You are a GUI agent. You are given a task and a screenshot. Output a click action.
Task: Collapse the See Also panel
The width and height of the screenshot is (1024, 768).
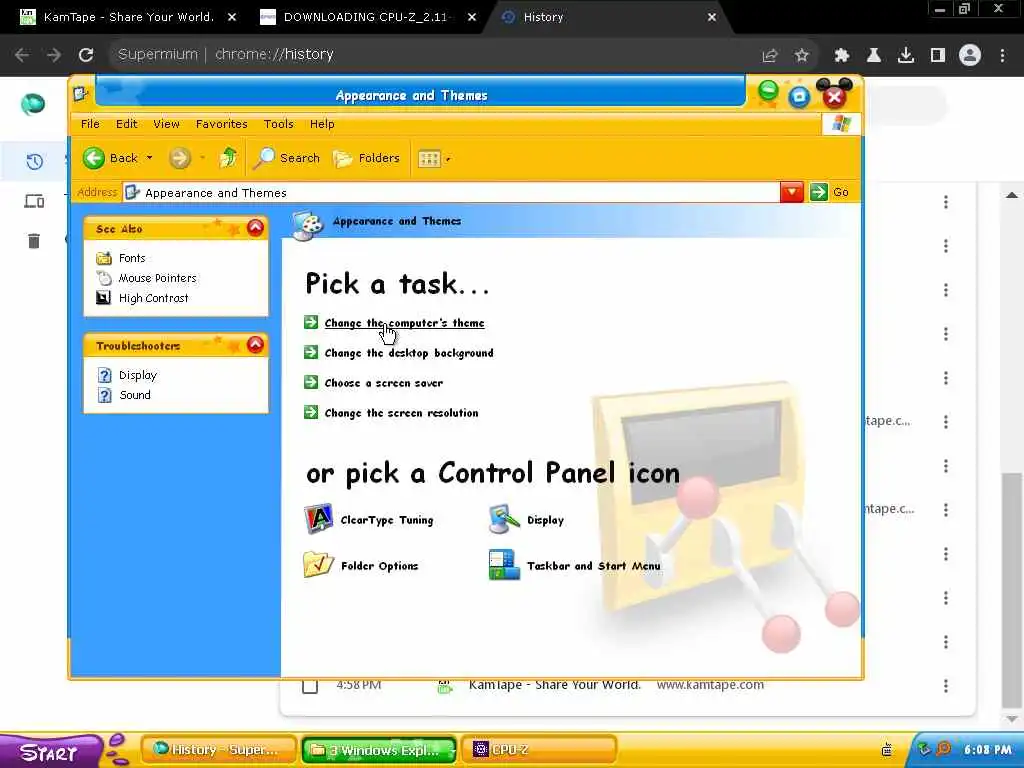click(x=255, y=228)
